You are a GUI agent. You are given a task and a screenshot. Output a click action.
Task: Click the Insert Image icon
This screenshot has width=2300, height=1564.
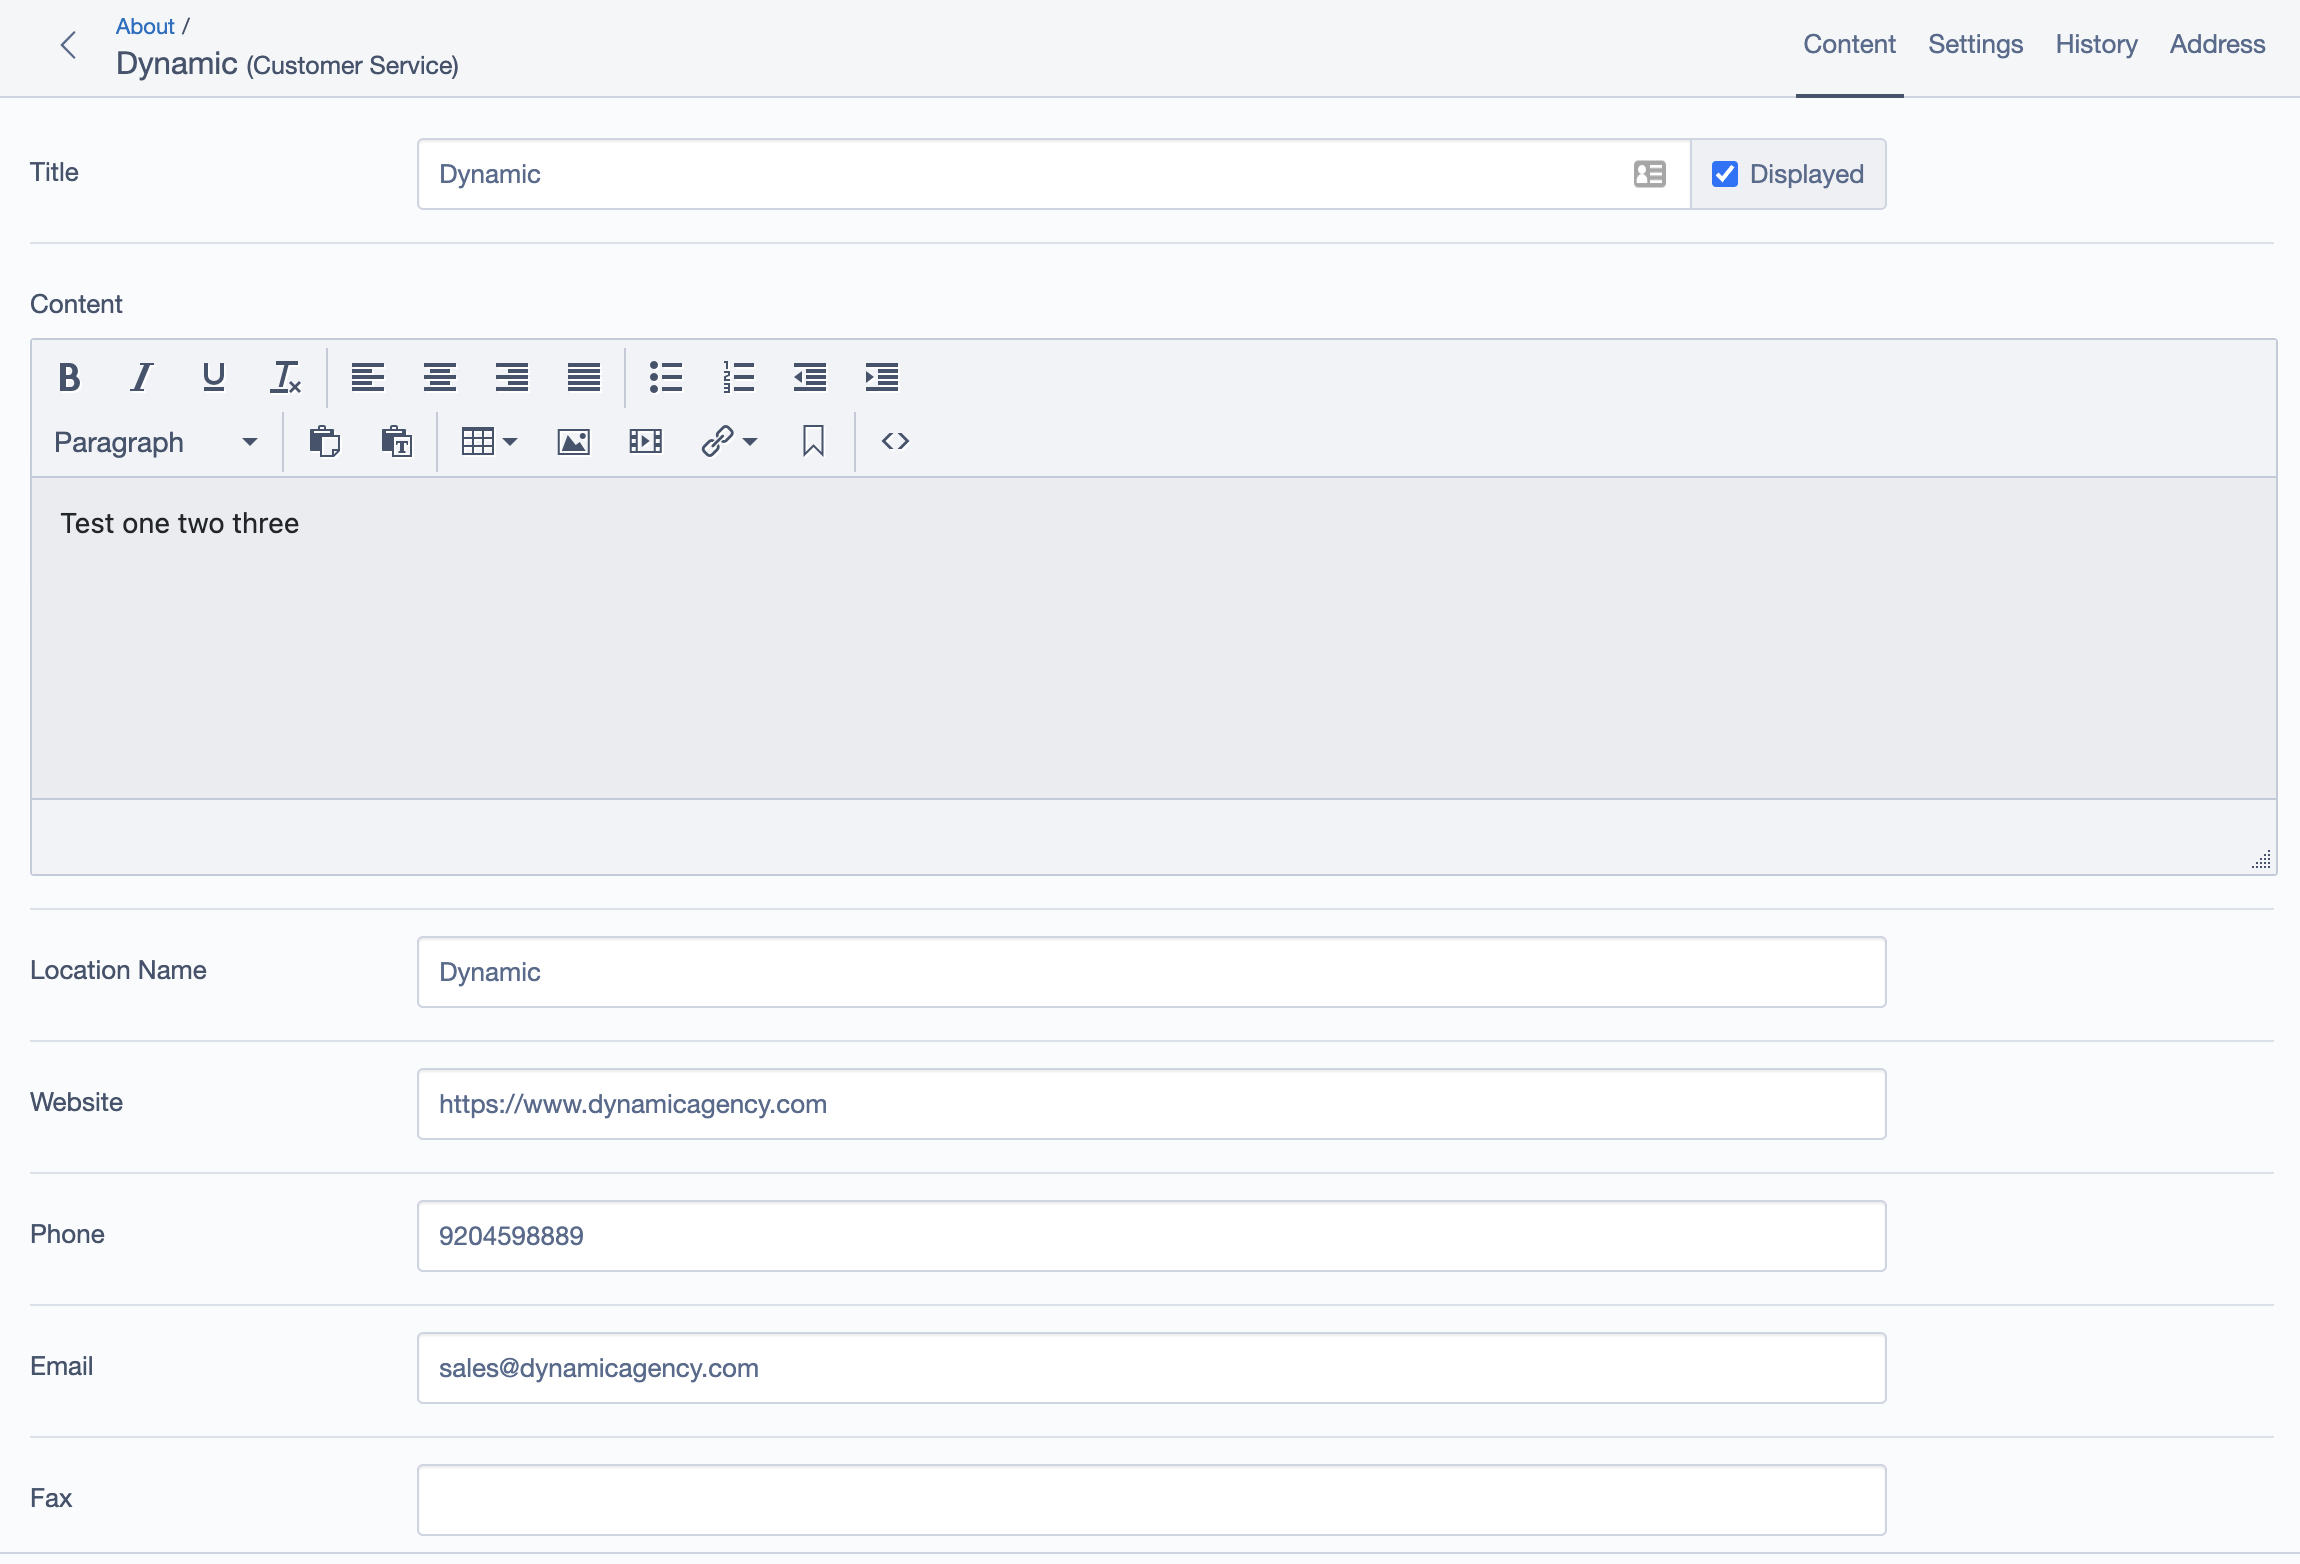(x=576, y=440)
